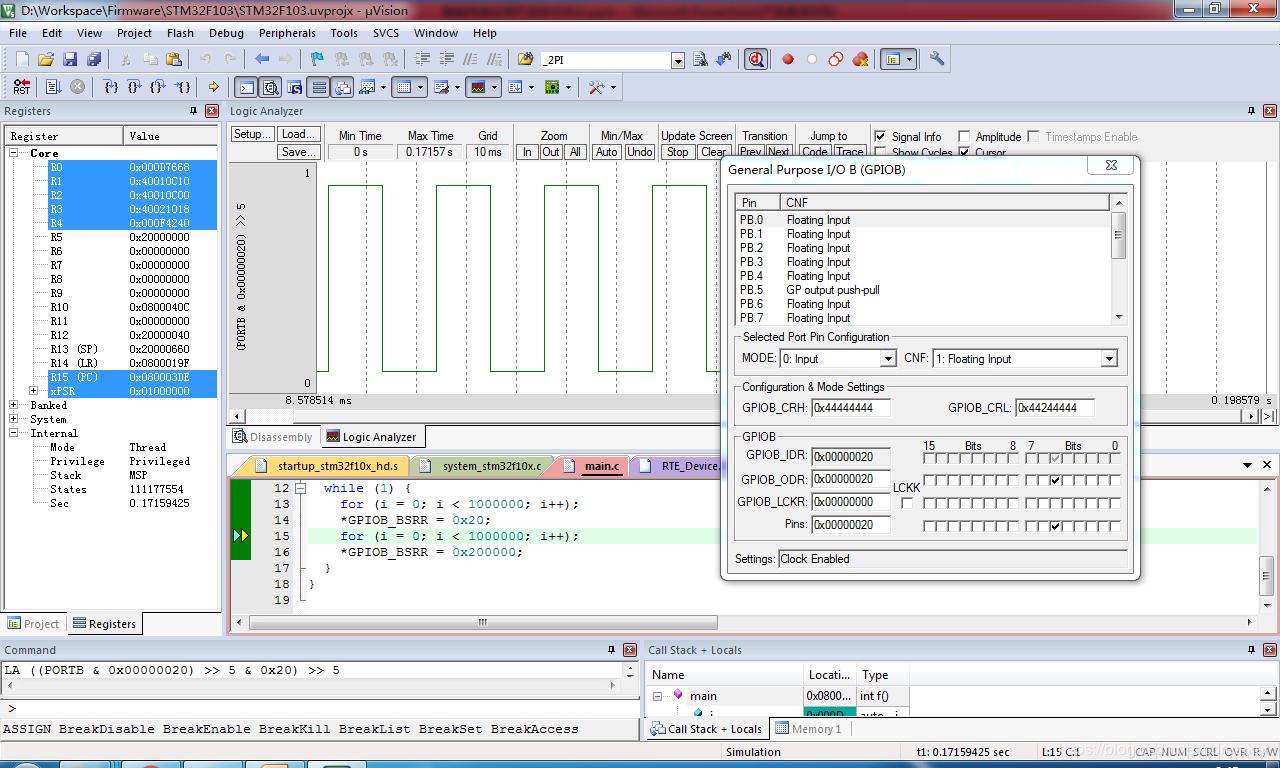Check the LCKK lock checkbox
This screenshot has height=768, width=1280.
tap(907, 503)
